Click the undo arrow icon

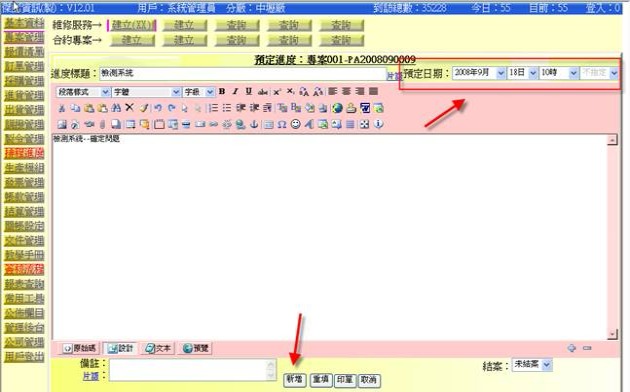158,108
